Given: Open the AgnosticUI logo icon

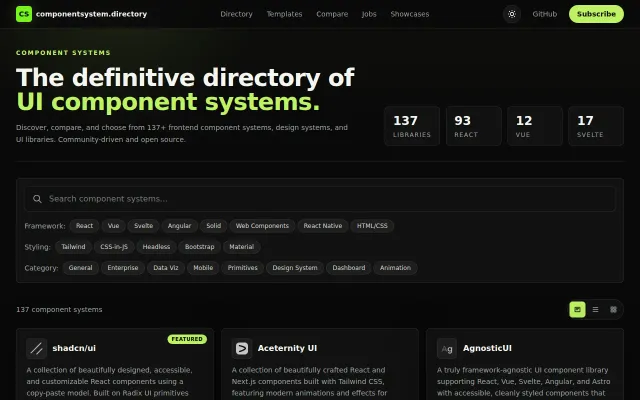Looking at the screenshot, I should tap(447, 349).
